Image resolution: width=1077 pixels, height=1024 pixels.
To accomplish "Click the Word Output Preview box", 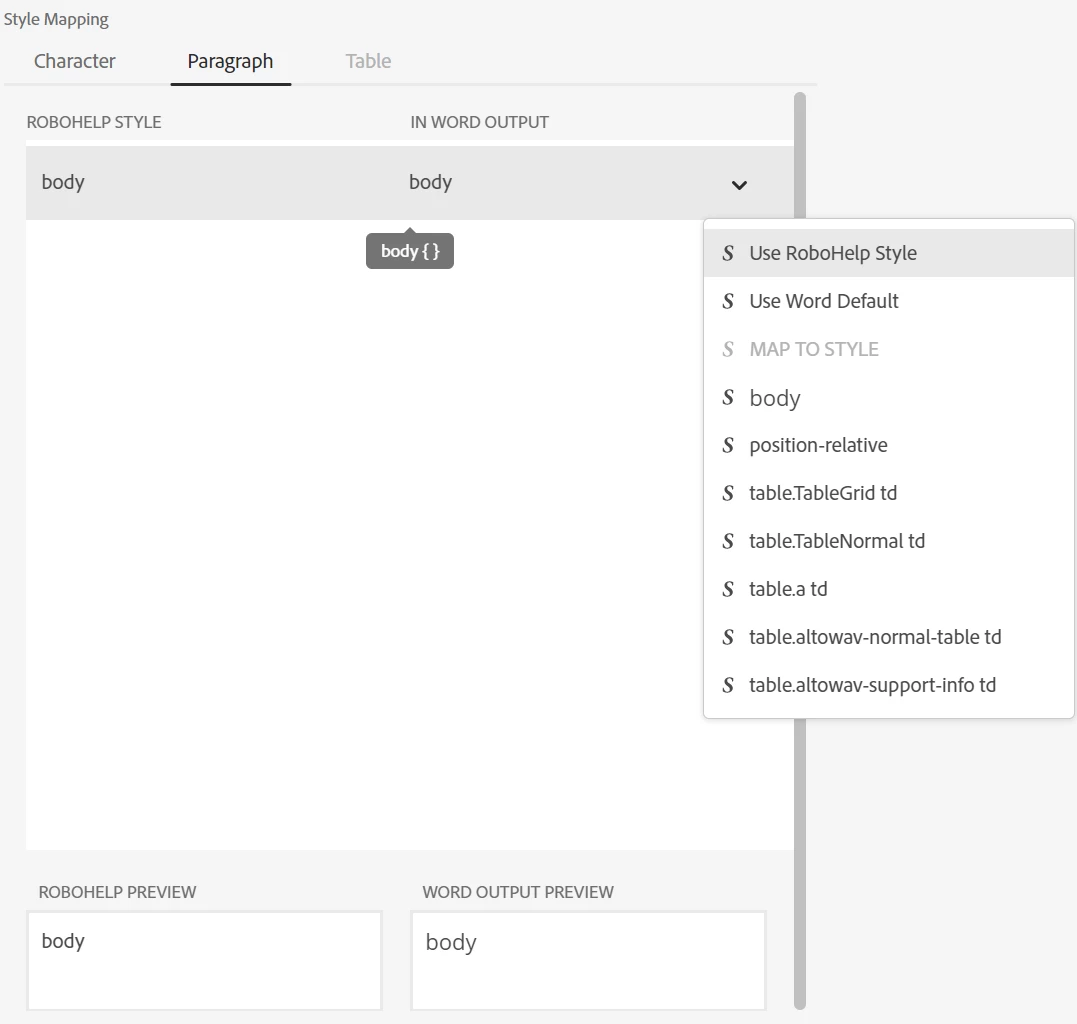I will click(x=588, y=960).
